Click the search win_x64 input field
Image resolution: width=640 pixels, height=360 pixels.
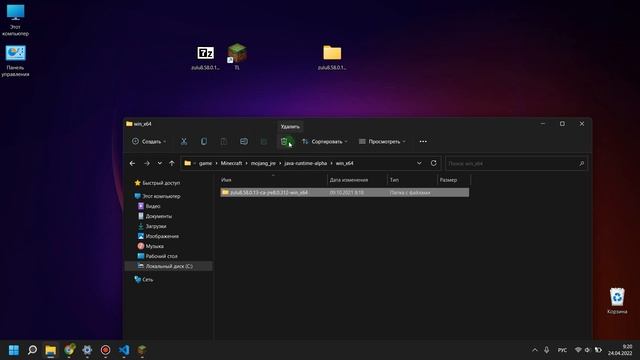point(516,163)
